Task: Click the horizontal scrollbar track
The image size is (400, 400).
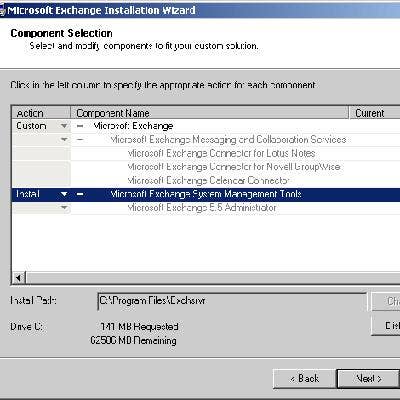Action: tap(213, 277)
